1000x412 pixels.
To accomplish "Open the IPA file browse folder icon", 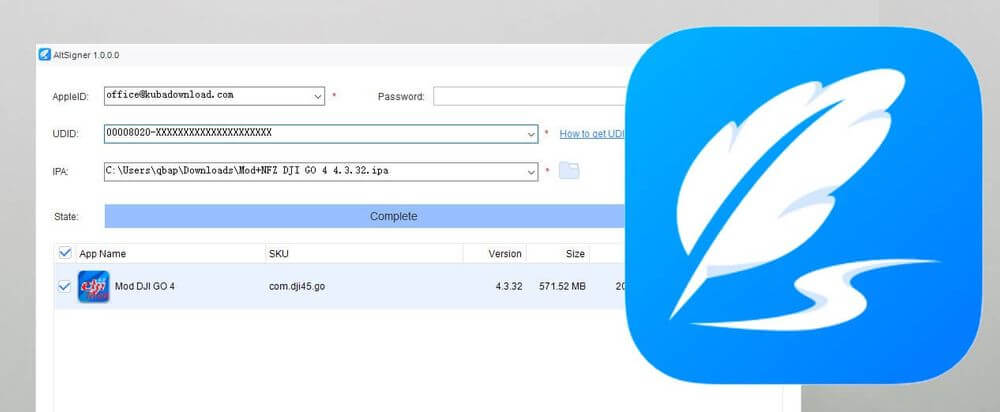I will click(568, 170).
